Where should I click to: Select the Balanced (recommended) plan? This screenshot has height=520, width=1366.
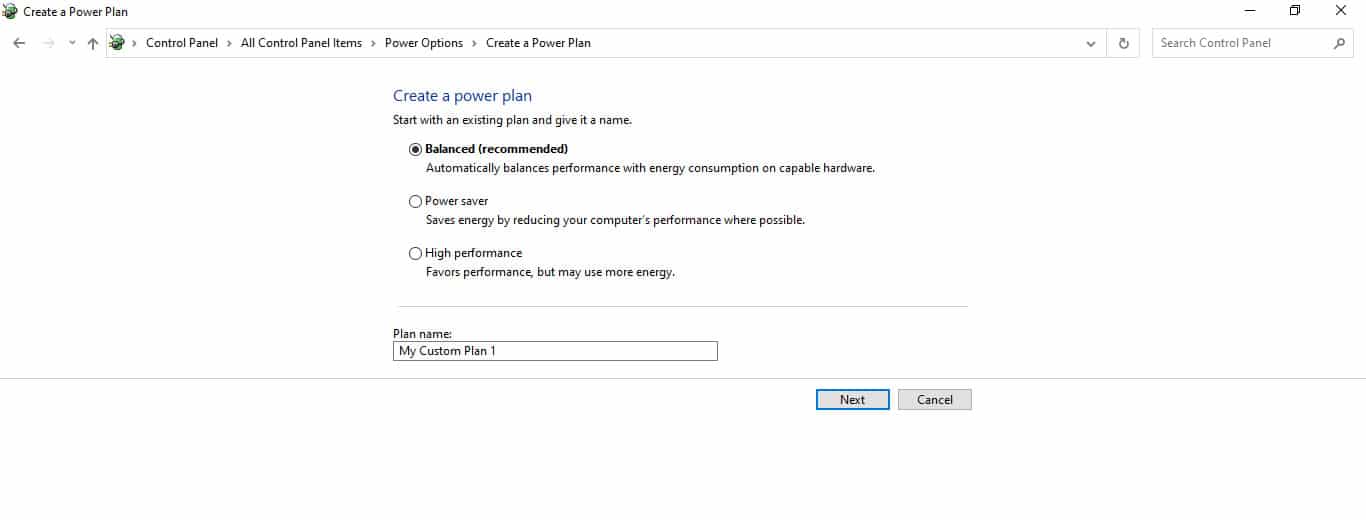coord(416,149)
